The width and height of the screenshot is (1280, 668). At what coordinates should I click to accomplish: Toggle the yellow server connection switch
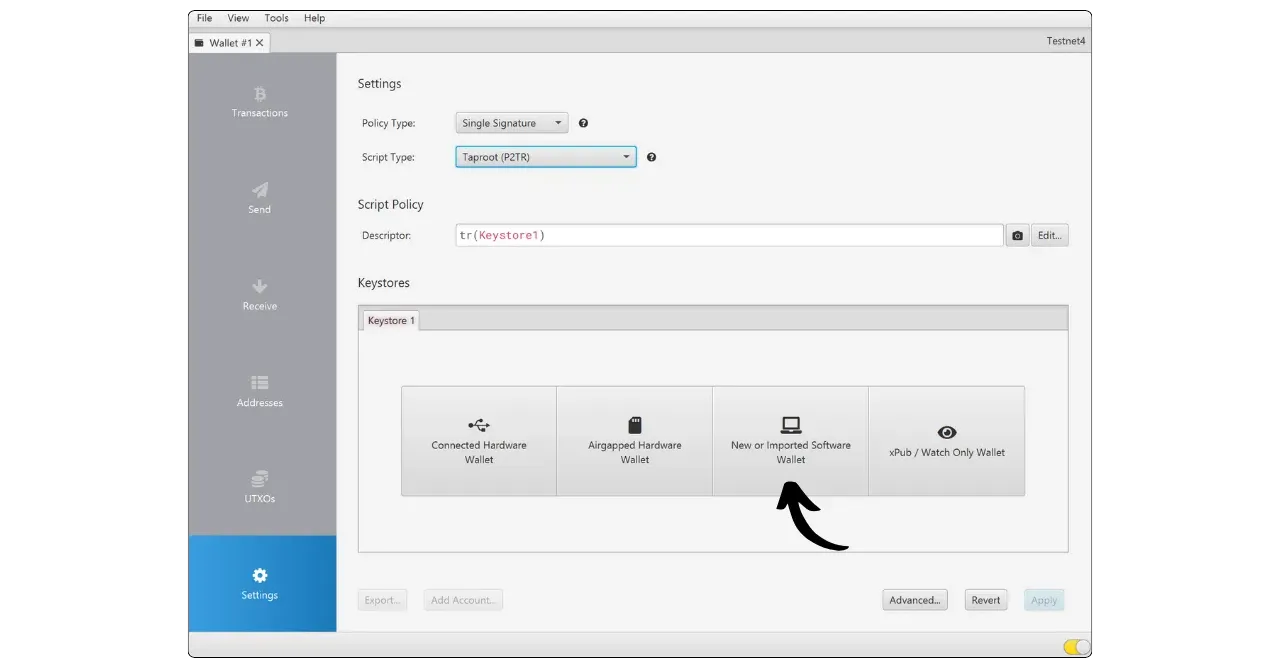tap(1076, 647)
